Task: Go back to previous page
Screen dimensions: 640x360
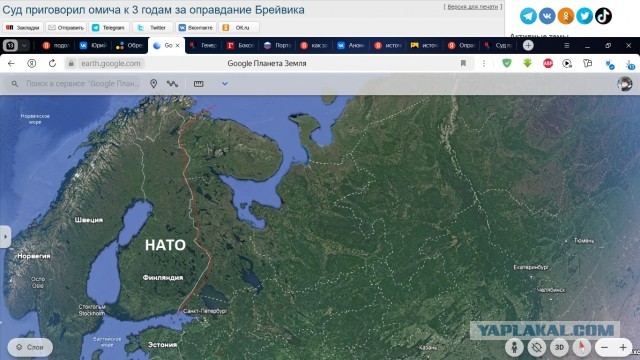Action: coord(11,63)
